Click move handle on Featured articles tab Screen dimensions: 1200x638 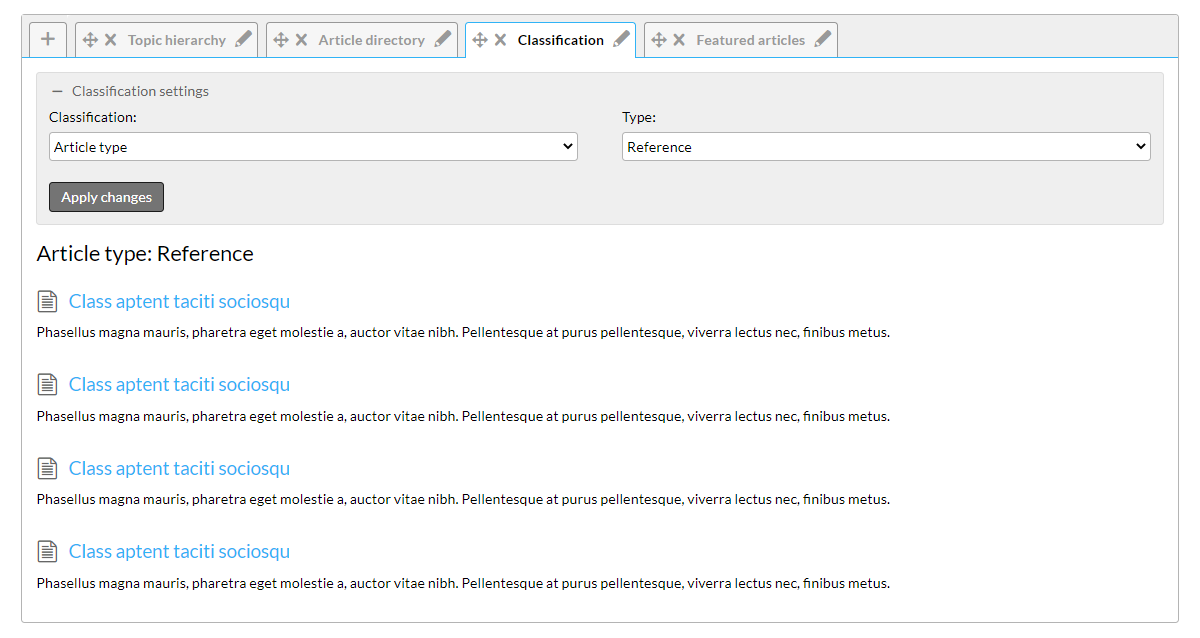pyautogui.click(x=658, y=40)
